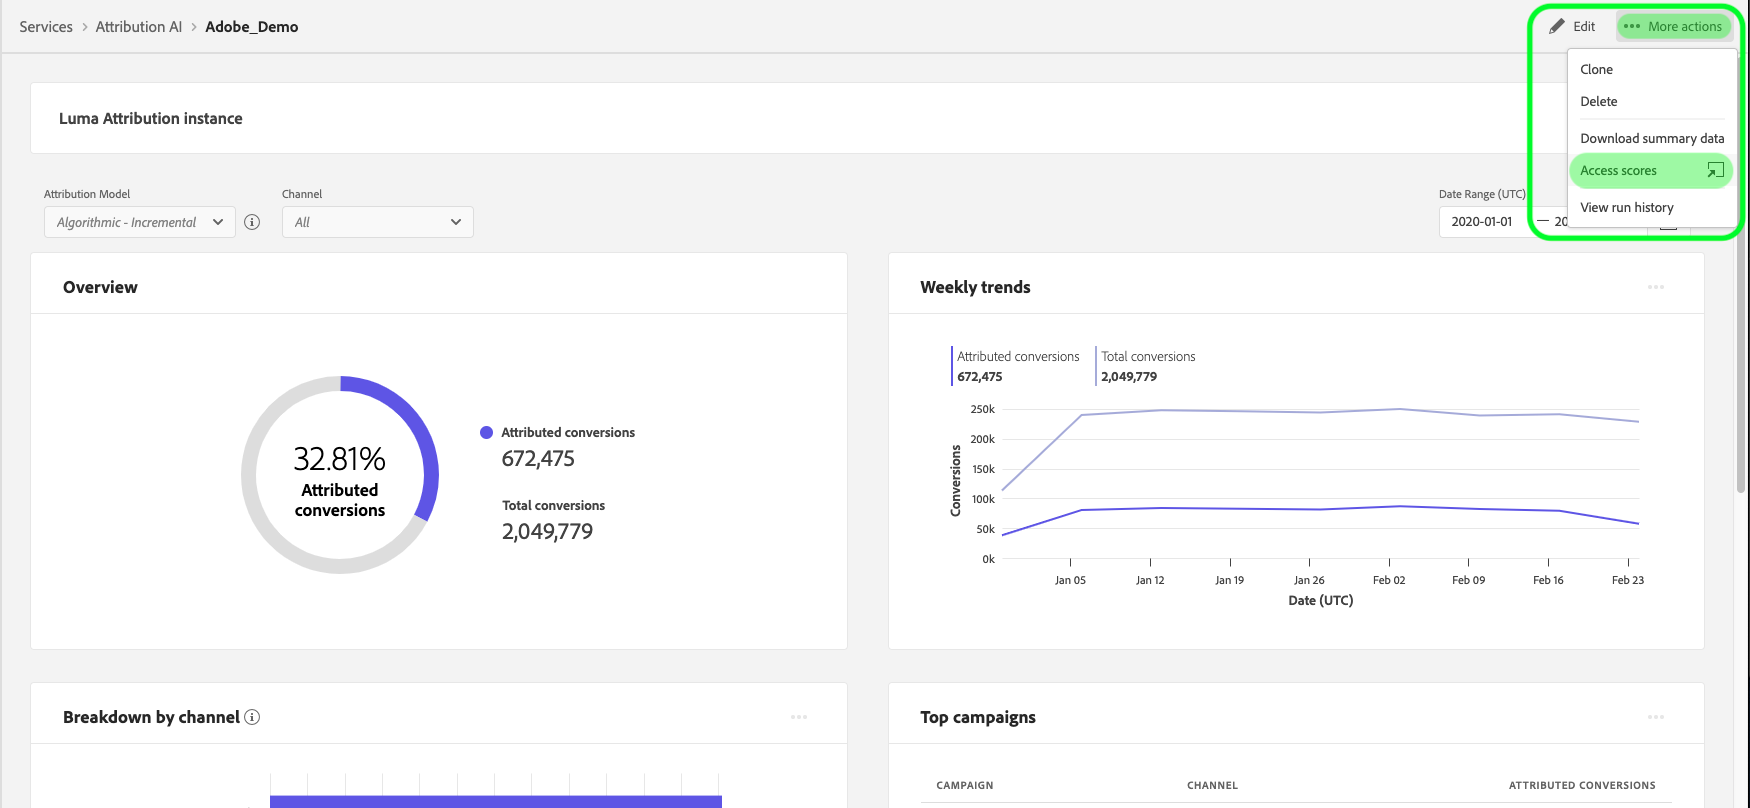Click info icon beside Attribution Model
Screen dimensions: 1750x808
click(252, 222)
